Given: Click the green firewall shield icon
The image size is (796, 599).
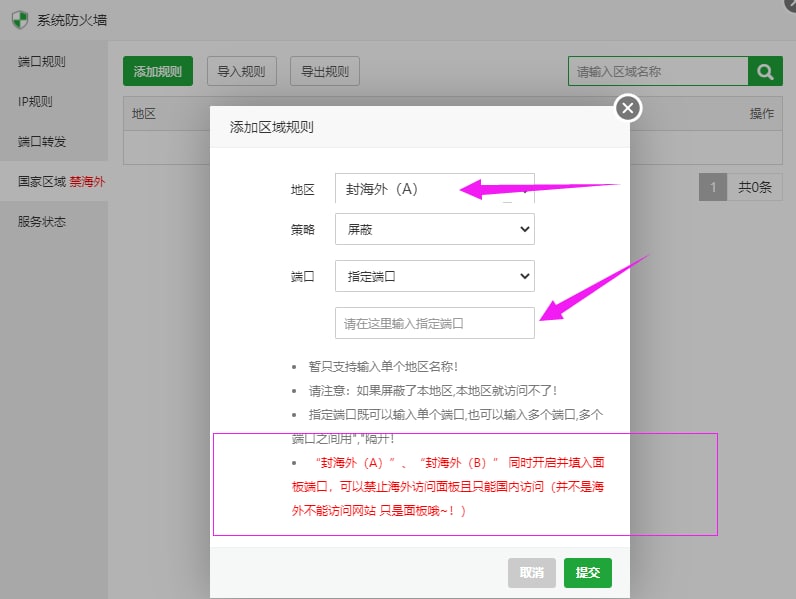Looking at the screenshot, I should point(19,20).
